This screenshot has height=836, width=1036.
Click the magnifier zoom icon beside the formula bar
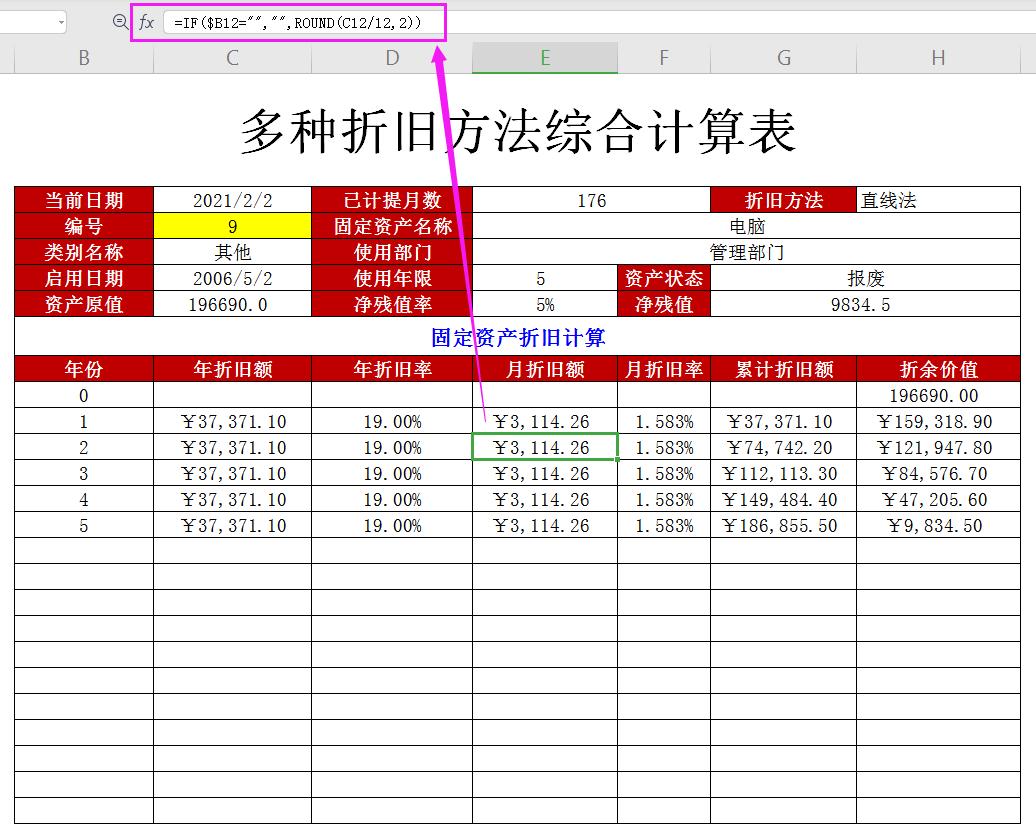[122, 22]
